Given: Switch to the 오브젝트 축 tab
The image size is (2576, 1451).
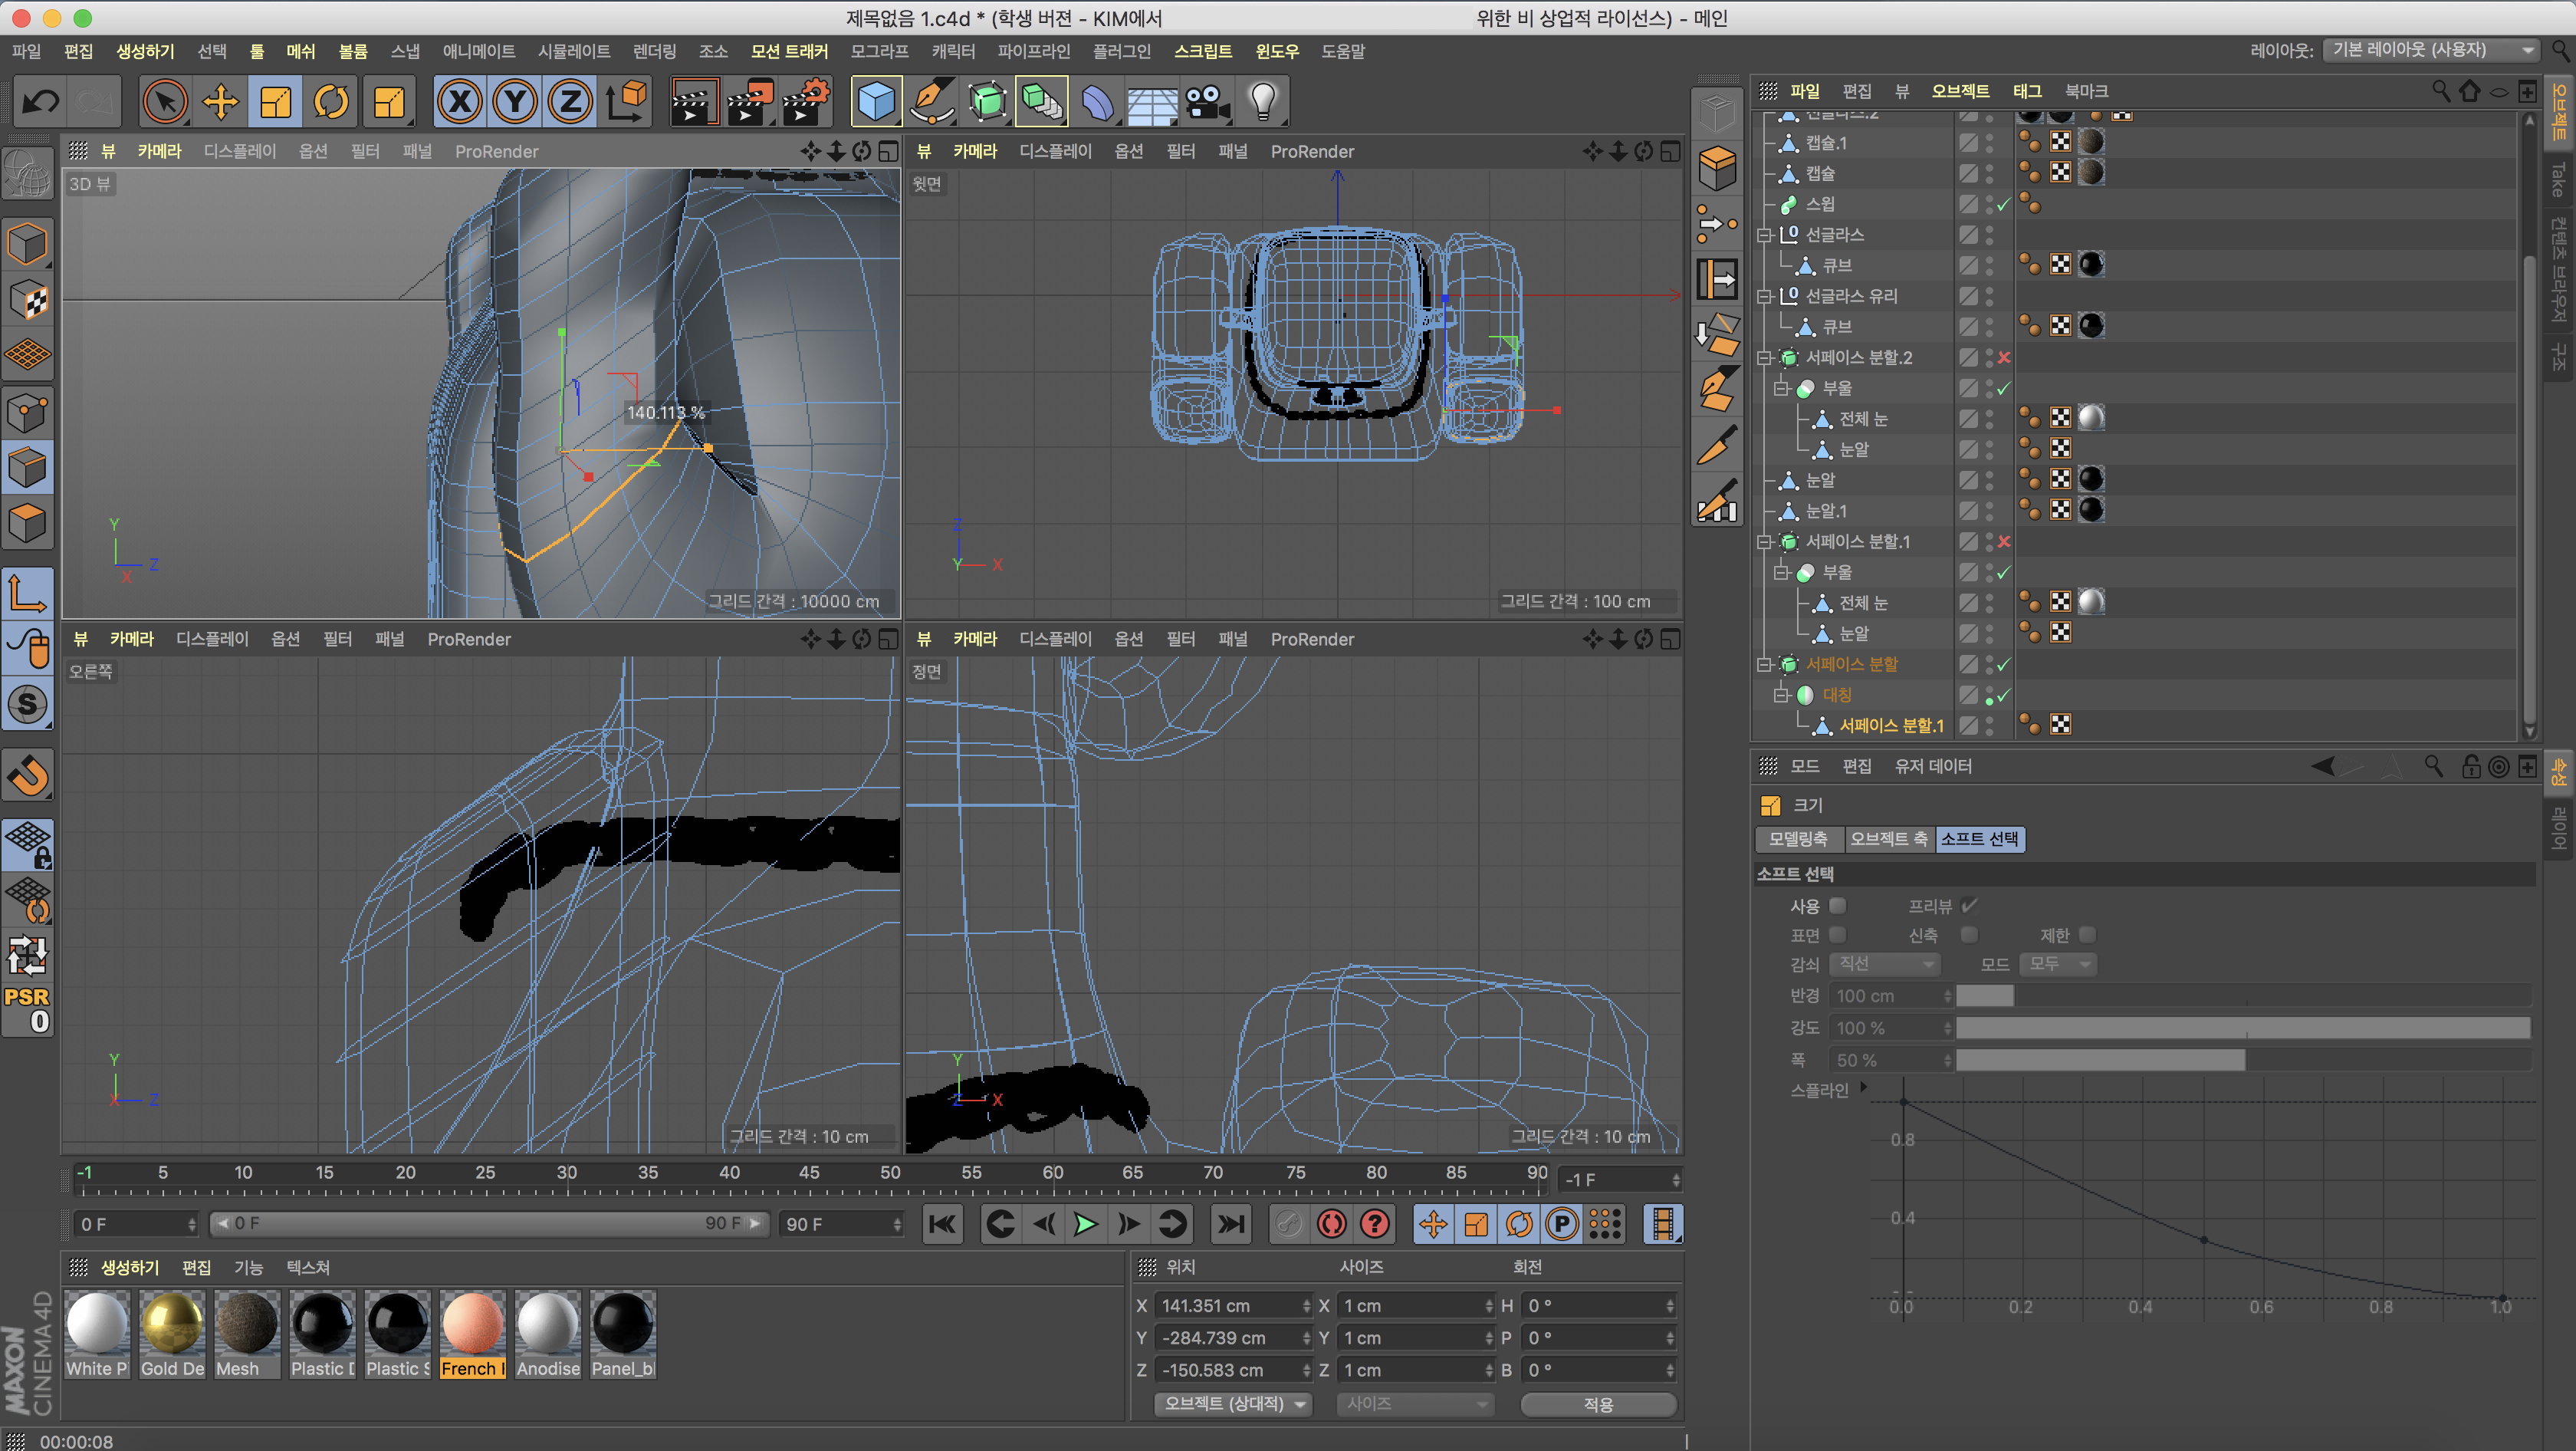Looking at the screenshot, I should point(1888,839).
